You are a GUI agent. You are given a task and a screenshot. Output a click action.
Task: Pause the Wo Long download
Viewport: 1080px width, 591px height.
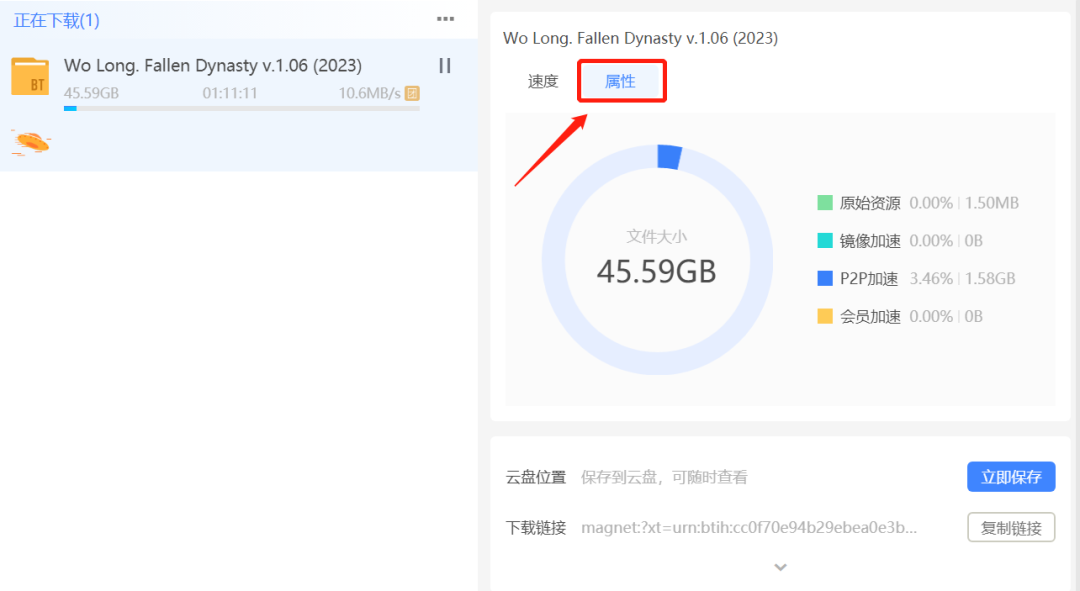click(445, 65)
